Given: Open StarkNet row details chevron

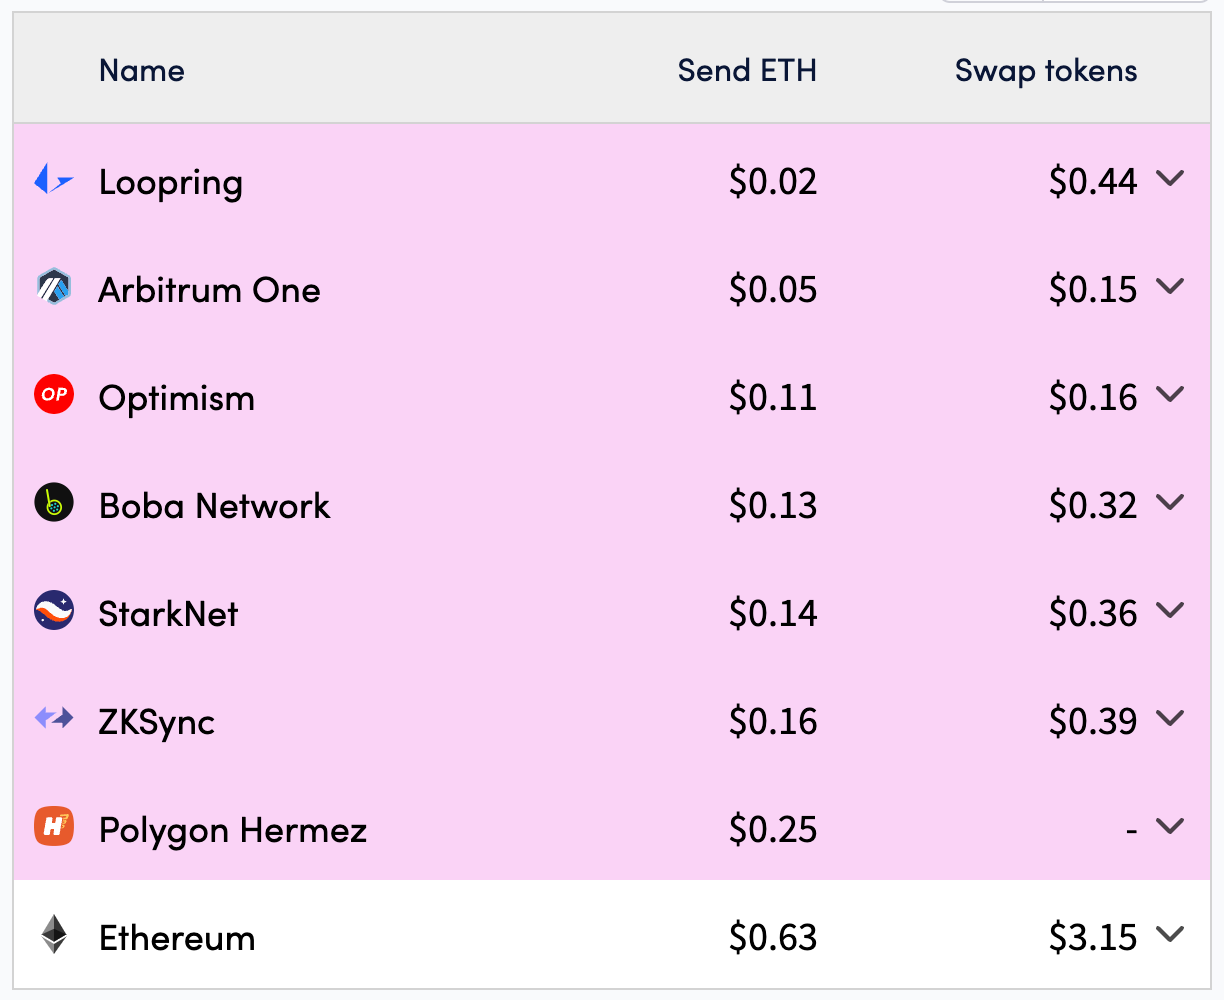Looking at the screenshot, I should pos(1169,611).
